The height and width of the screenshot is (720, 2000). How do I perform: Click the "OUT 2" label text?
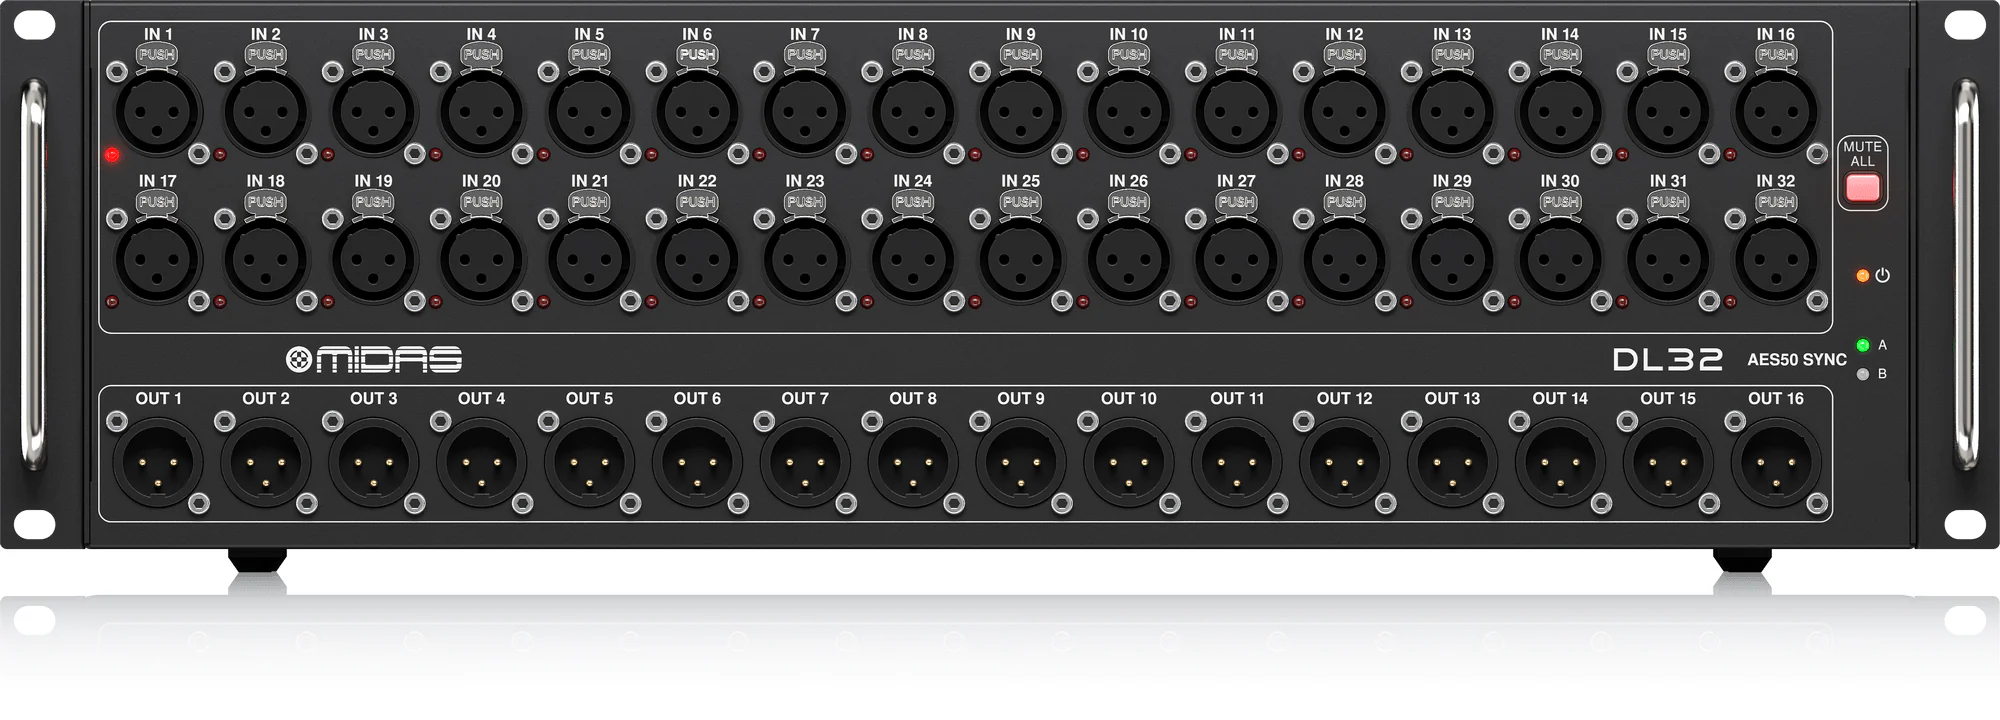[266, 398]
